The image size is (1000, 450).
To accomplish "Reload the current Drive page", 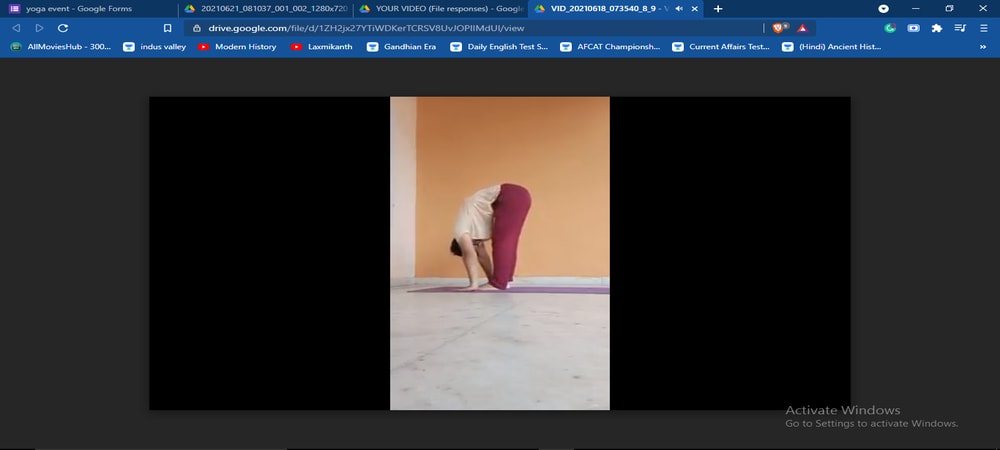I will pos(63,28).
